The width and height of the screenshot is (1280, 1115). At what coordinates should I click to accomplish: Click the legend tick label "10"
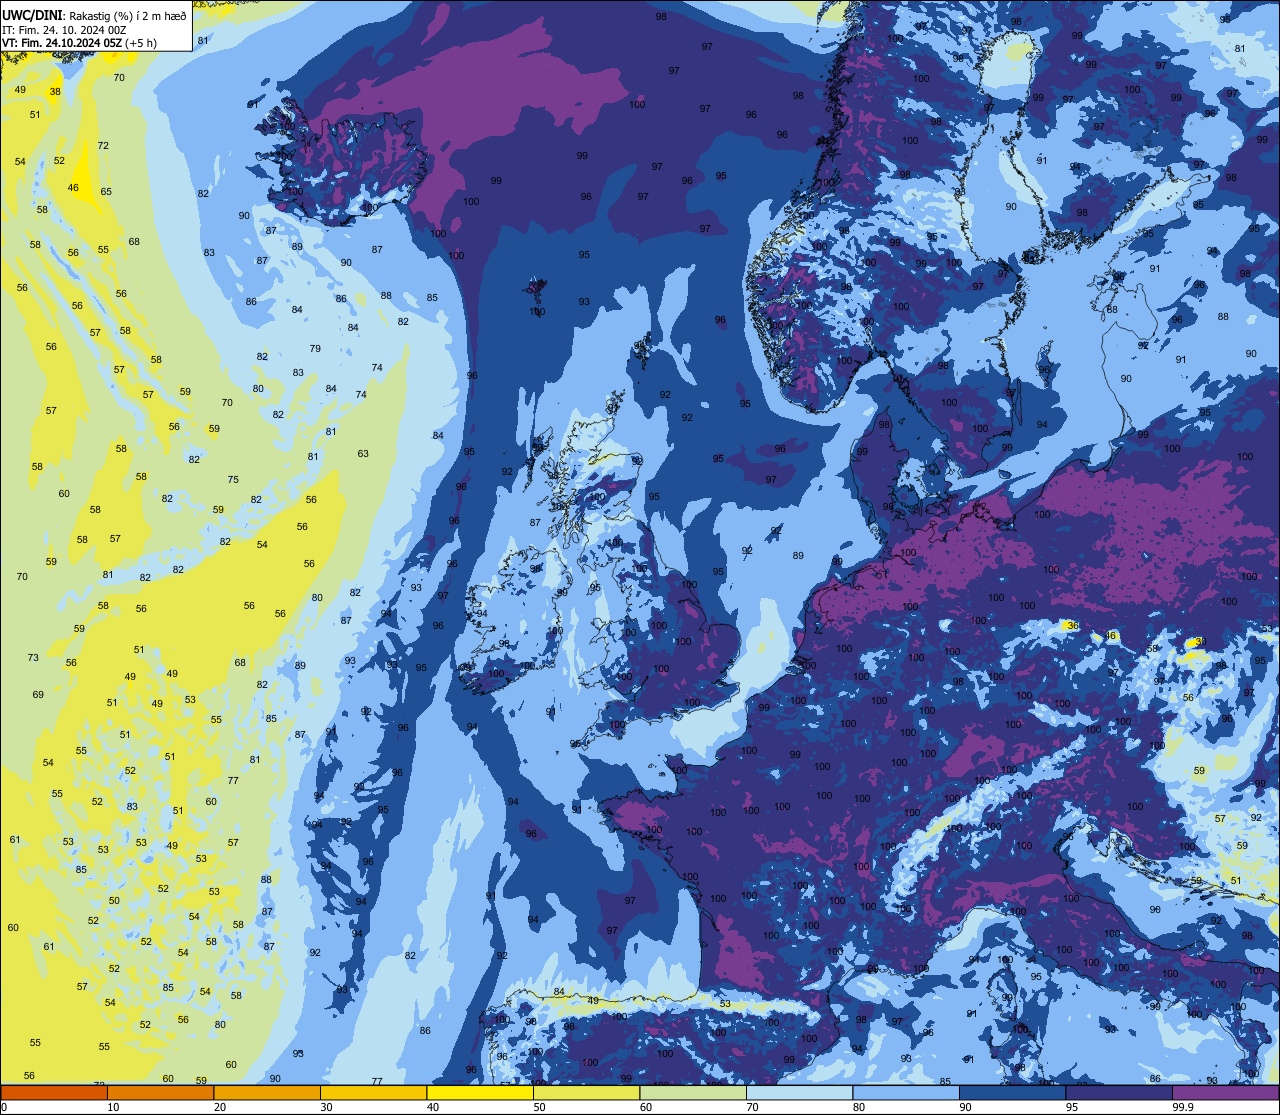click(113, 1107)
